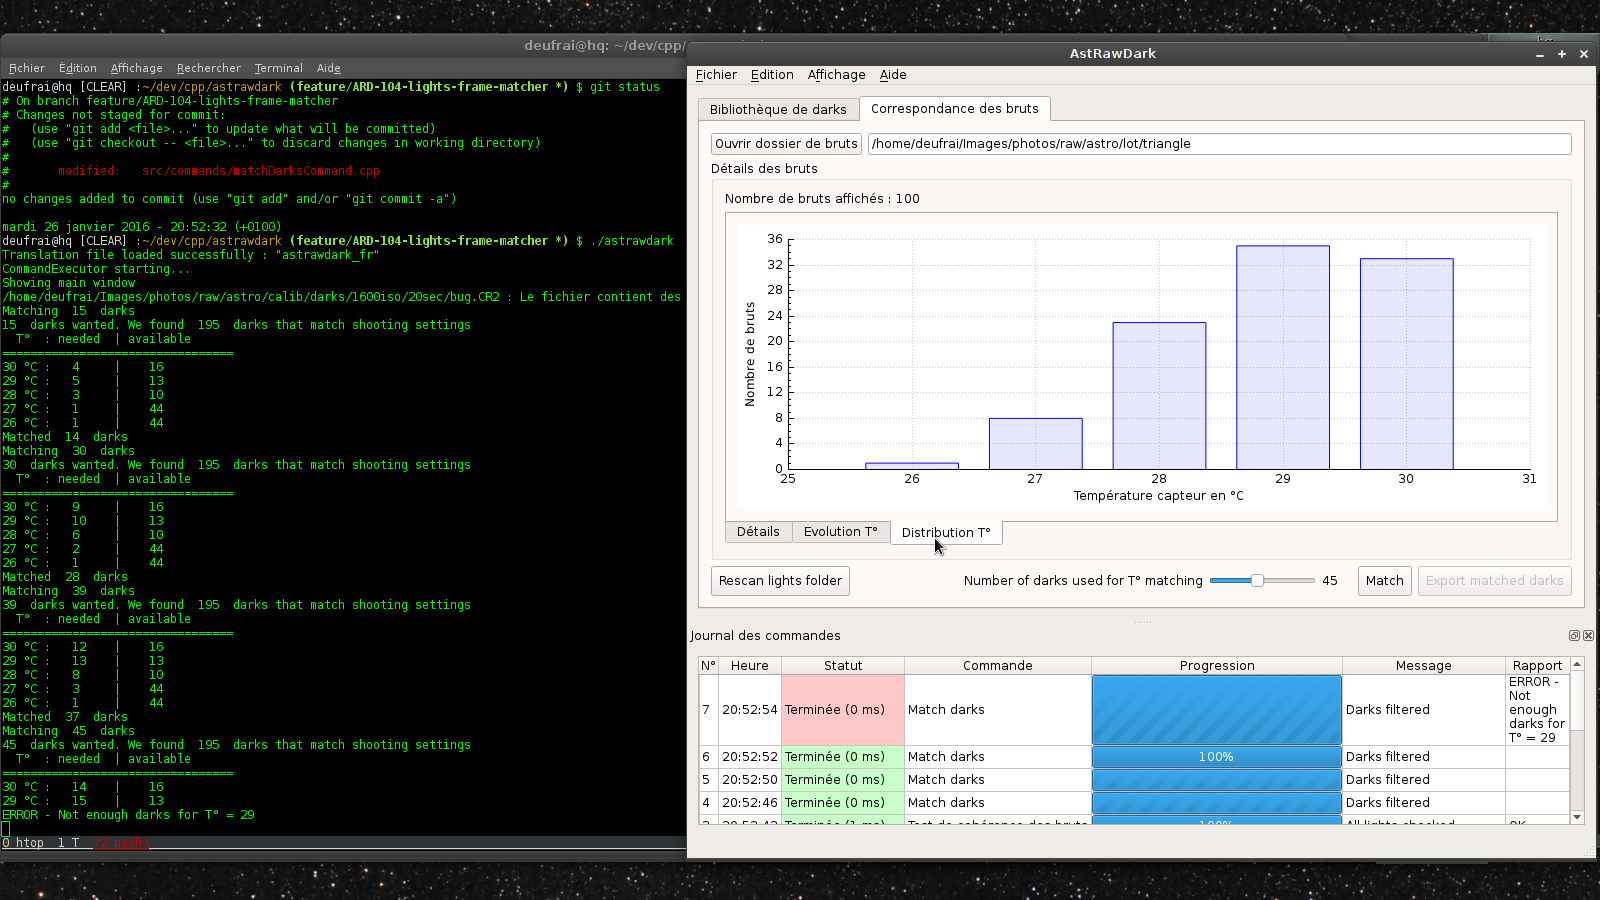Open the Fichier menu in AstRawDark
Viewport: 1600px width, 900px height.
[x=716, y=74]
